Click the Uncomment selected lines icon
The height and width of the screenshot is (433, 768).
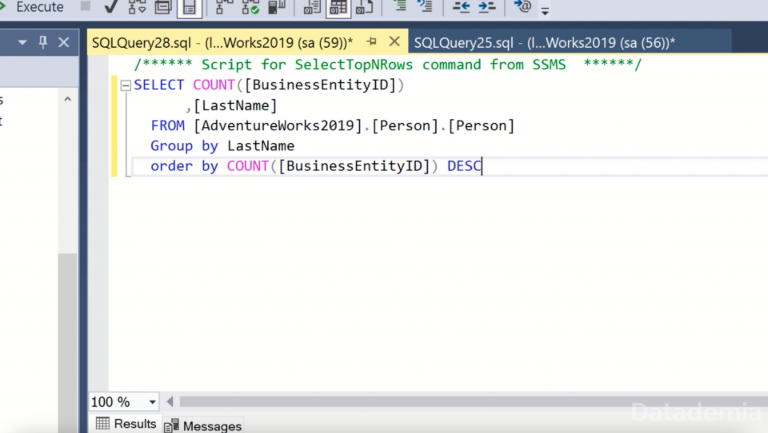(x=426, y=8)
